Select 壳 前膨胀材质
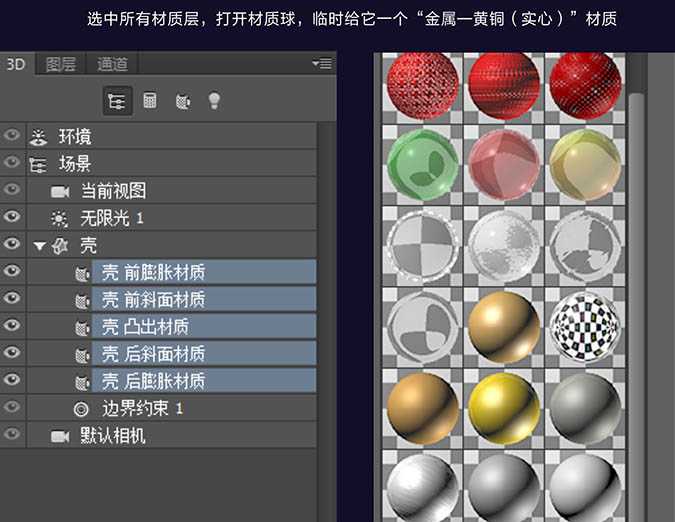Screen dimensions: 675x522 click(x=204, y=272)
